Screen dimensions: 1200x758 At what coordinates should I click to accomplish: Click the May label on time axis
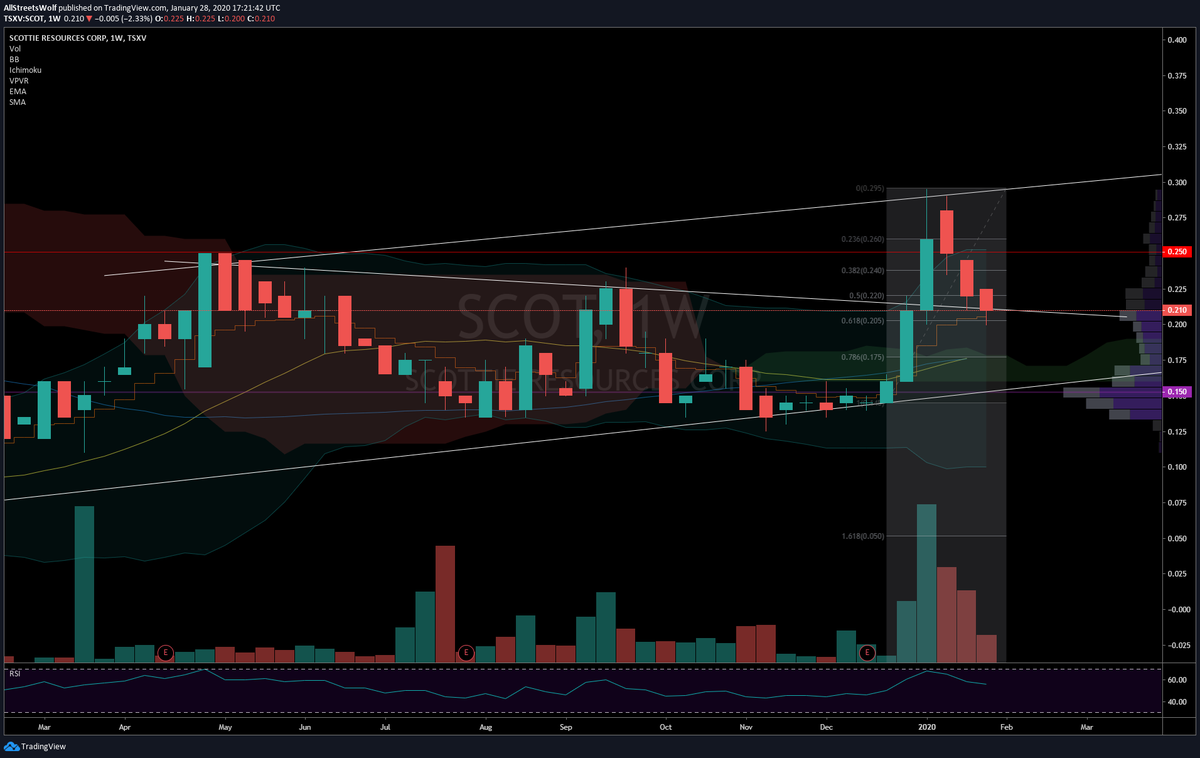(225, 727)
